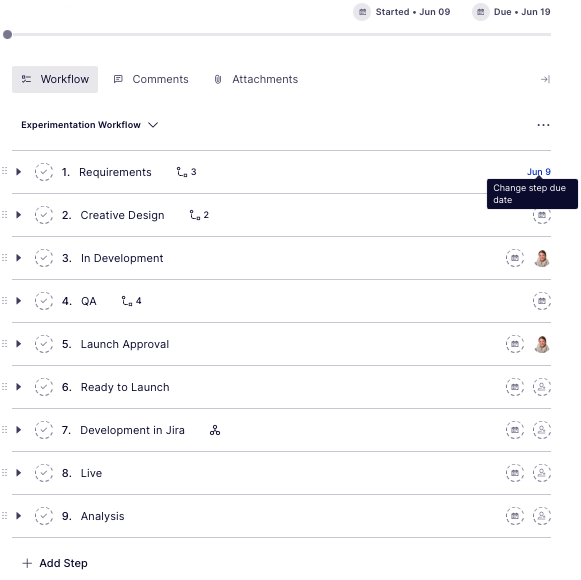The width and height of the screenshot is (581, 580).
Task: Click the Jira integration icon on step 7
Action: click(x=215, y=430)
